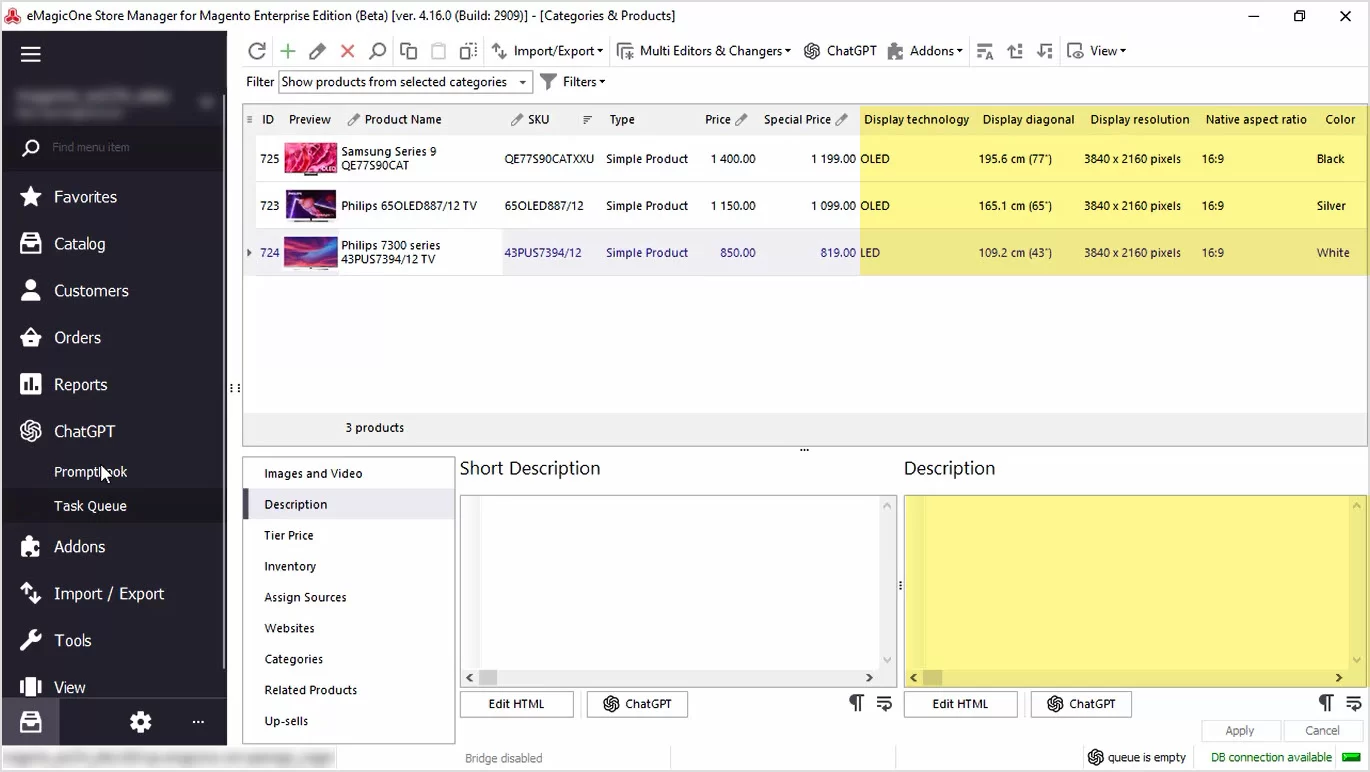Viewport: 1370px width, 772px height.
Task: Switch to Images and Video tab
Action: 313,474
